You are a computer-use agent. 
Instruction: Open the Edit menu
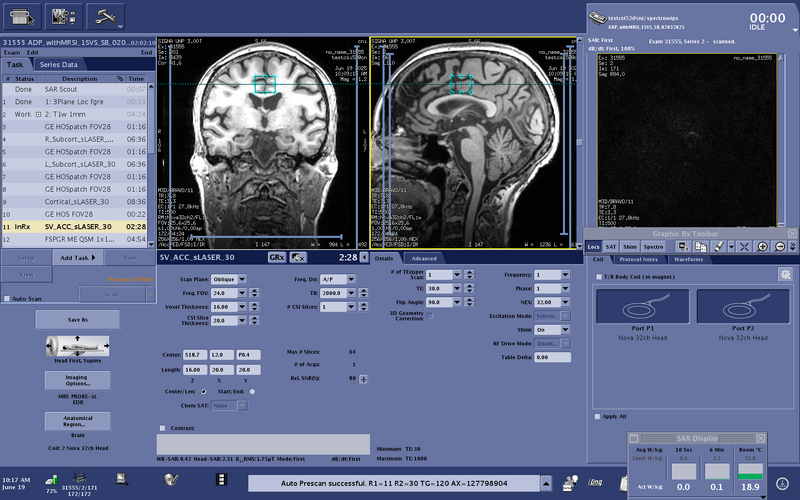click(33, 53)
